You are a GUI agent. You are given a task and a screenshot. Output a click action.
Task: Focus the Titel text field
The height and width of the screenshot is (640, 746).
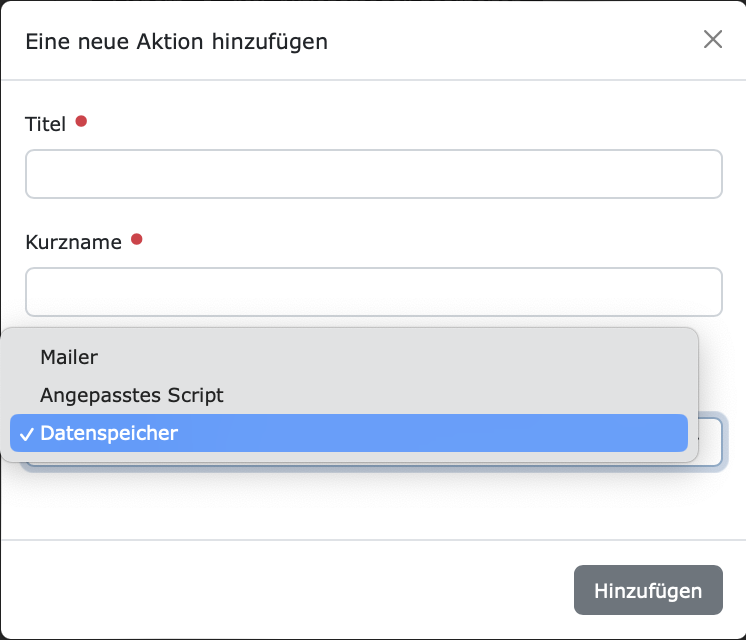coord(374,174)
